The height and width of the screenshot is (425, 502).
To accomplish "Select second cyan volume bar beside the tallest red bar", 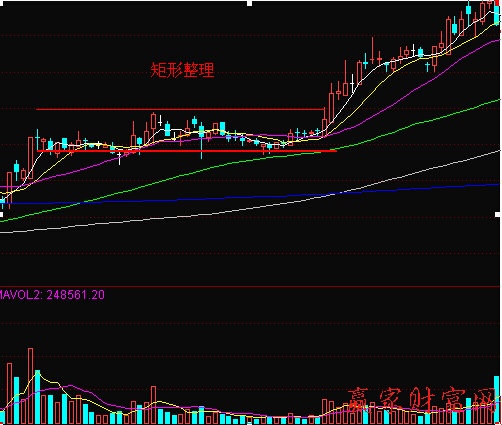I will tap(37, 397).
